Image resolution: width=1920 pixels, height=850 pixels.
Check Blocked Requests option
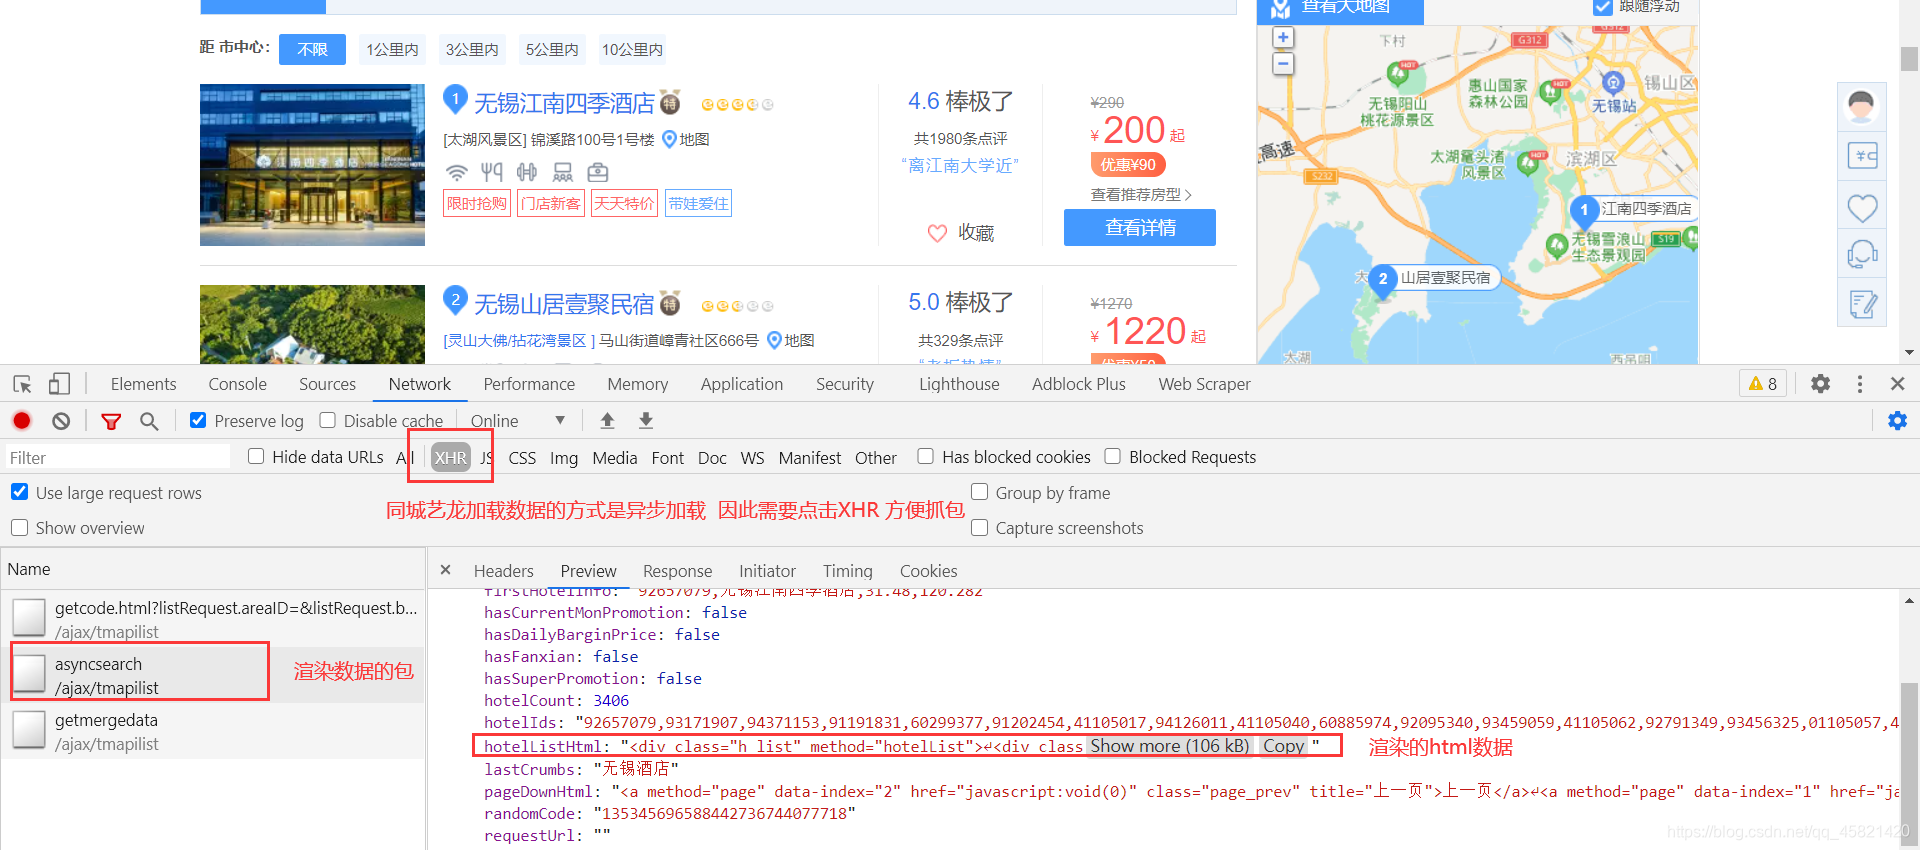(1112, 457)
